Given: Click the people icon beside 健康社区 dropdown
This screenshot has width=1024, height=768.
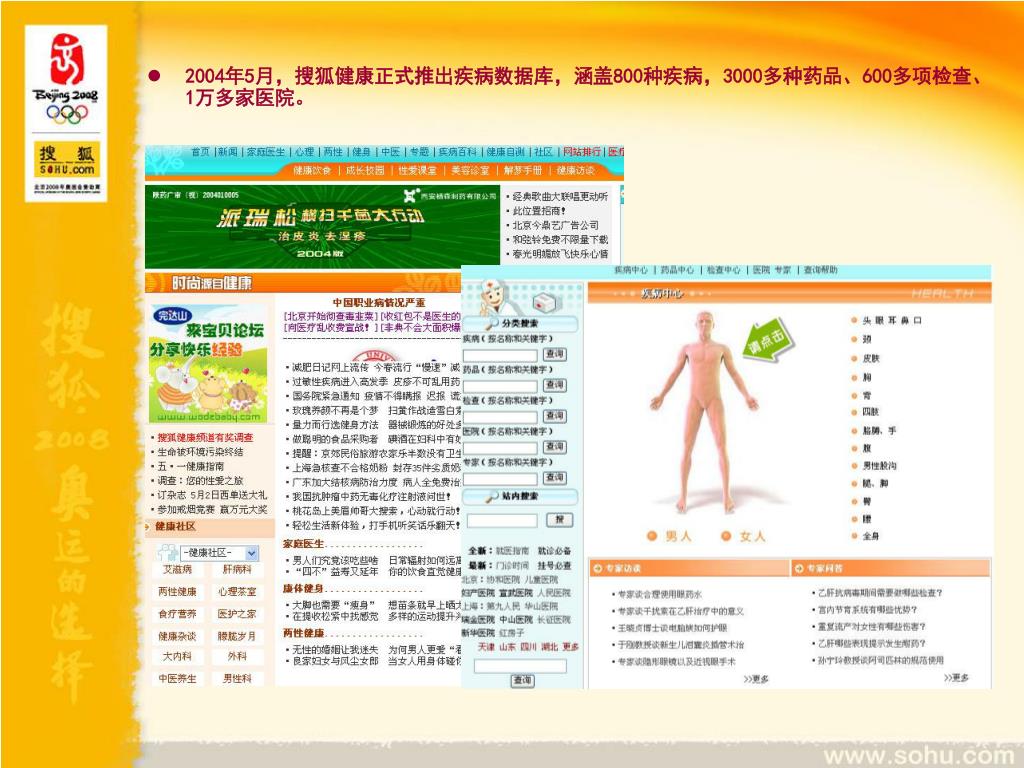Looking at the screenshot, I should tap(168, 552).
